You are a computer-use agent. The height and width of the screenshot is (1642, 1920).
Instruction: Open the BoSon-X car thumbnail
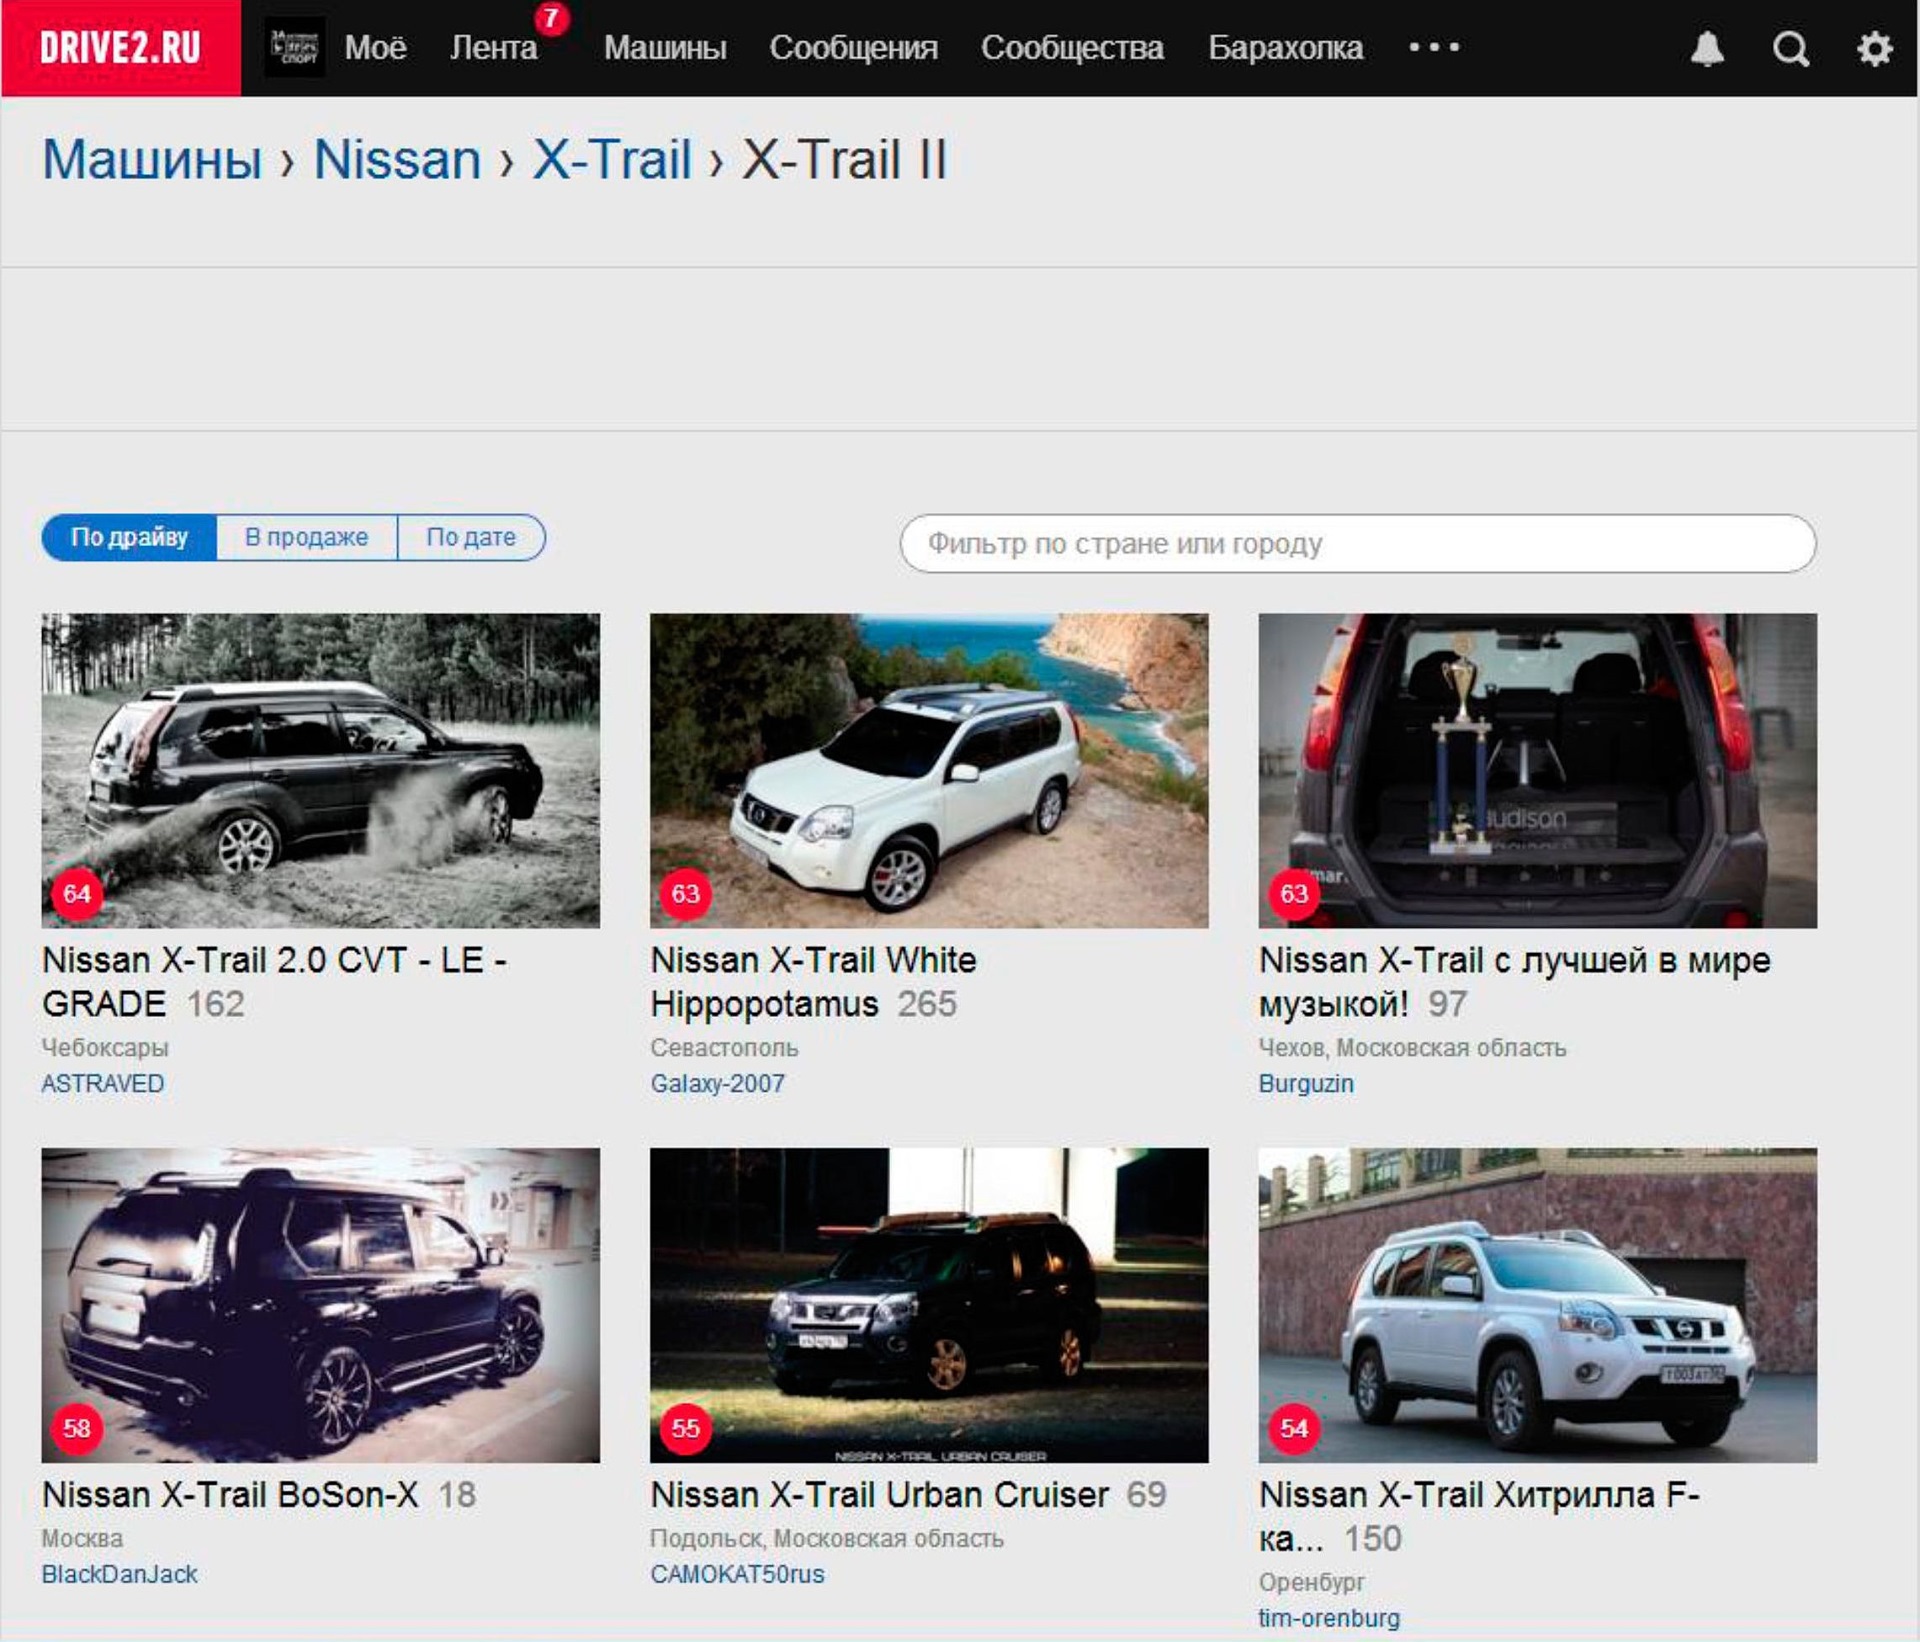click(321, 1305)
